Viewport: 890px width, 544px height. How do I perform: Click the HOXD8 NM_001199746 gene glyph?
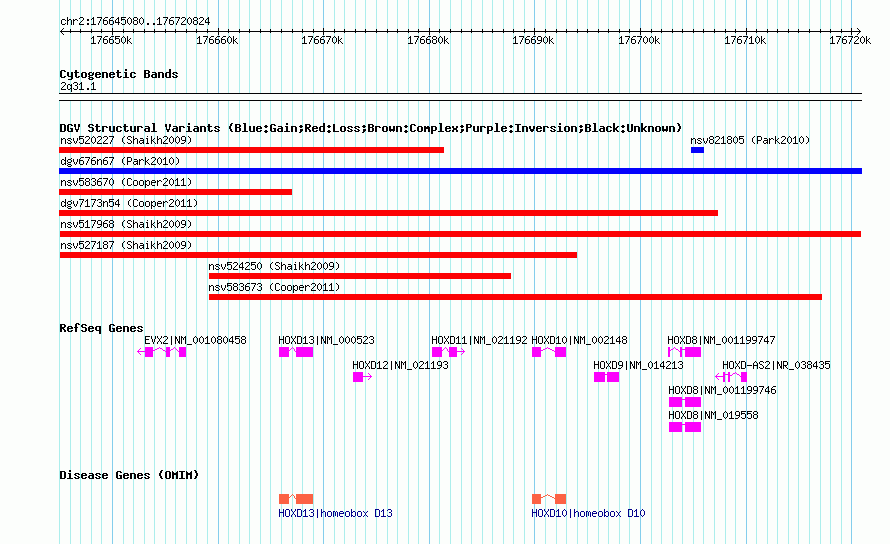[685, 402]
